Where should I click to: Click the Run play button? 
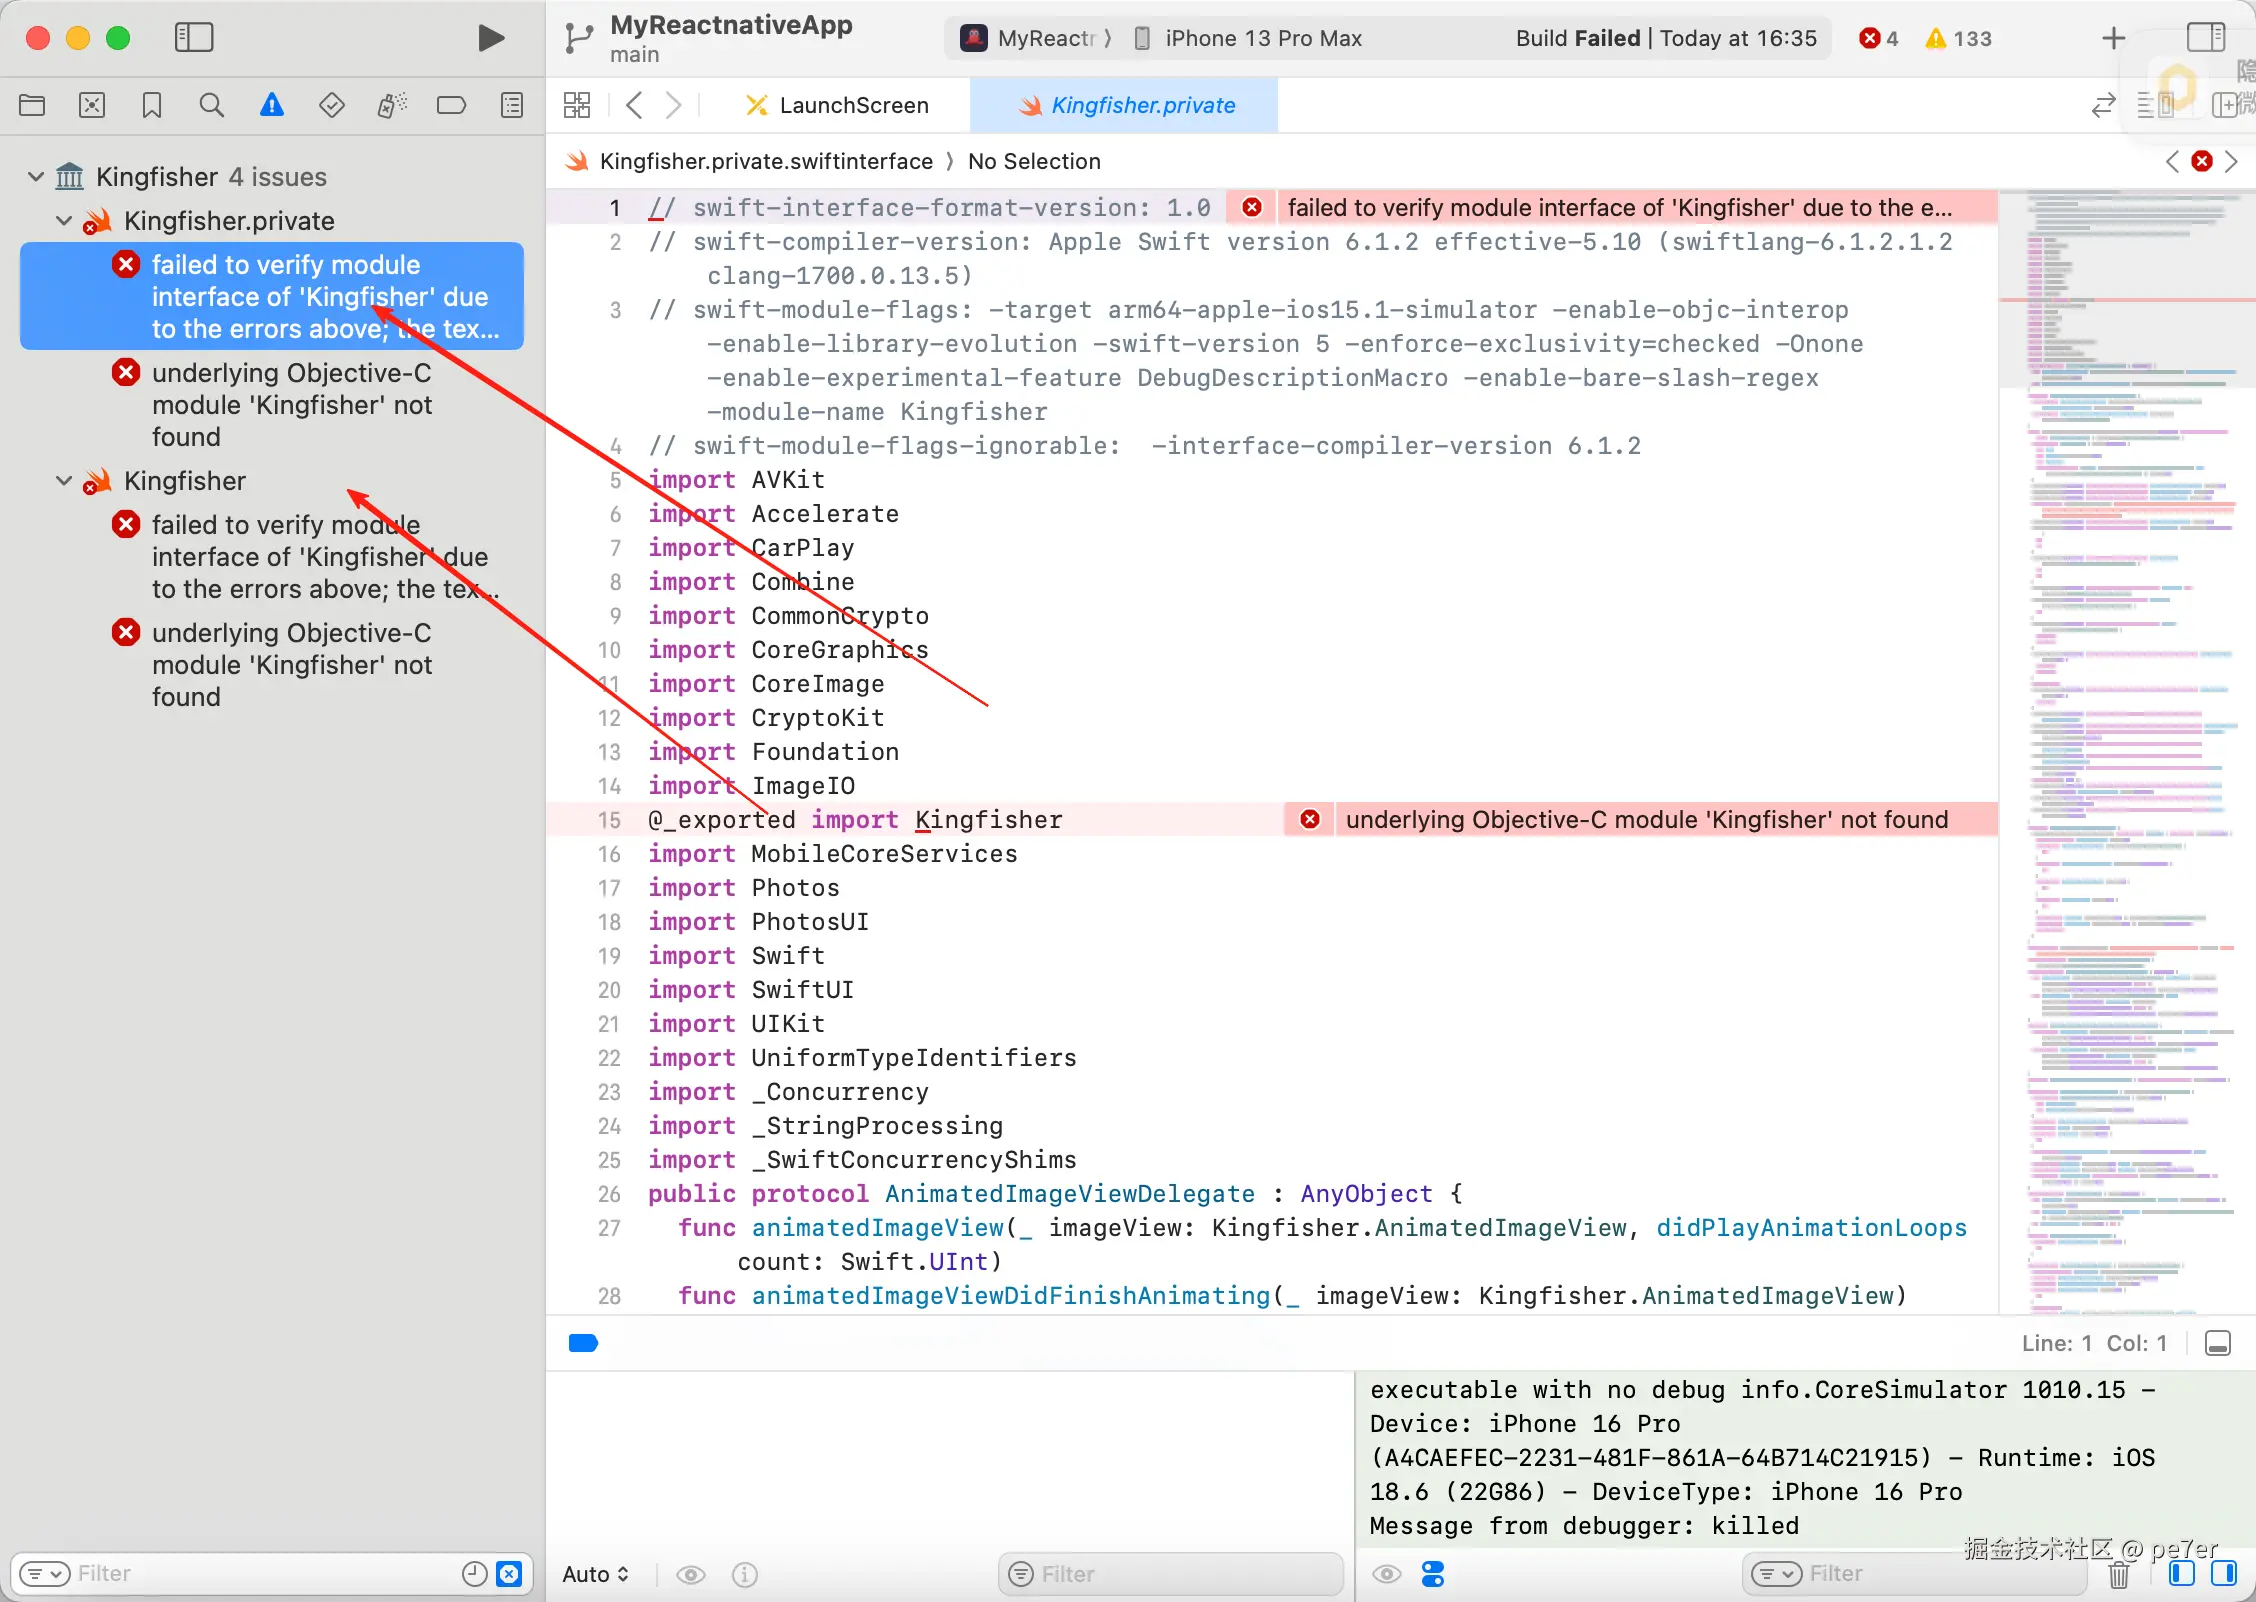[x=490, y=38]
